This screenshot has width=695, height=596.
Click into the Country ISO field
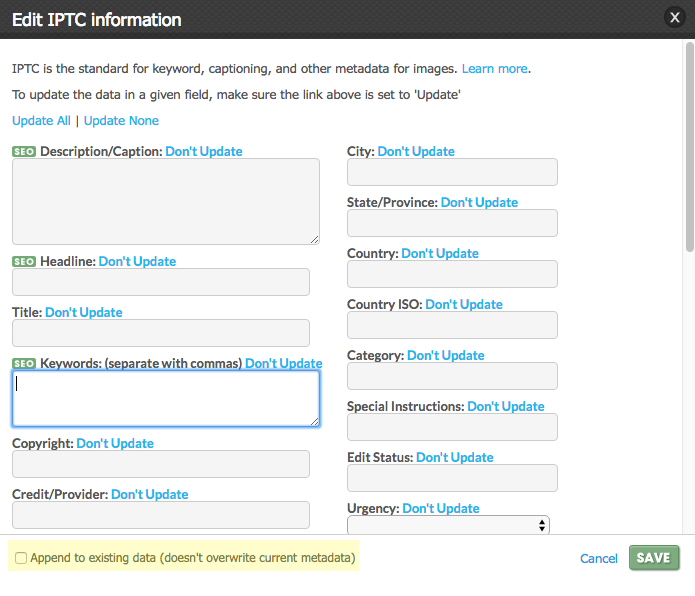click(x=452, y=325)
